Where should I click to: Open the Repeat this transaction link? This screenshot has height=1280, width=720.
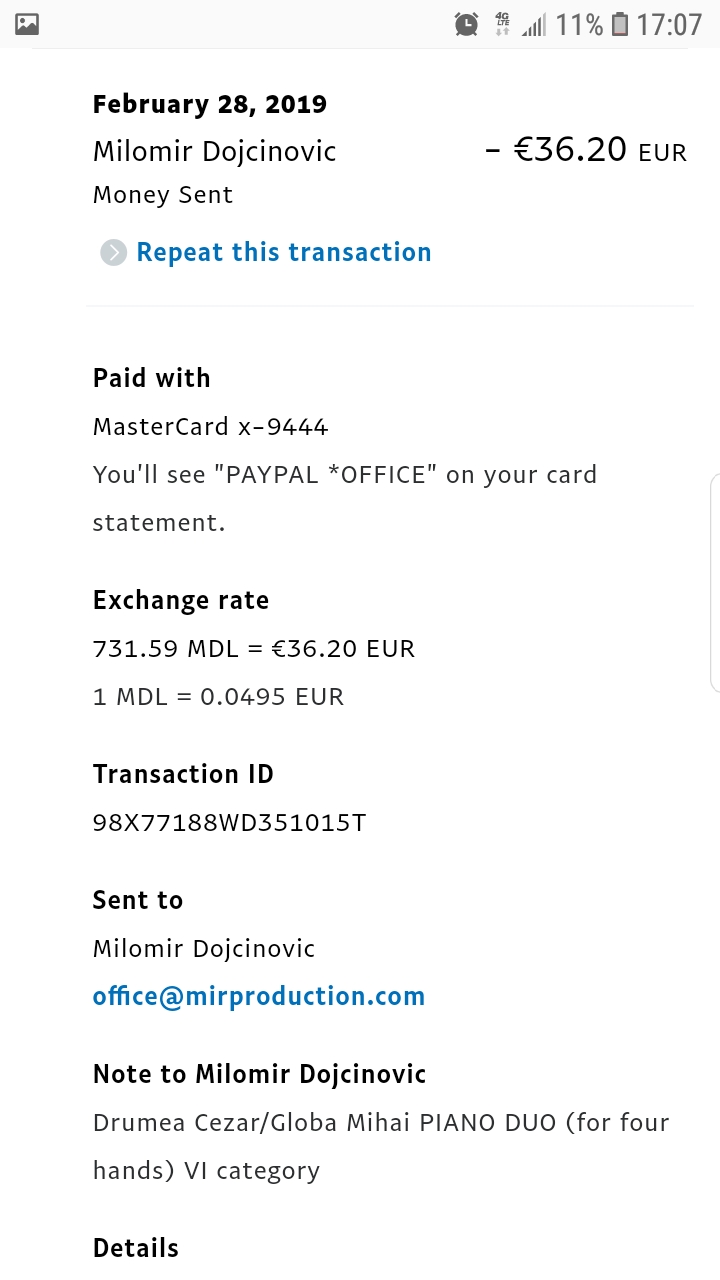point(283,252)
